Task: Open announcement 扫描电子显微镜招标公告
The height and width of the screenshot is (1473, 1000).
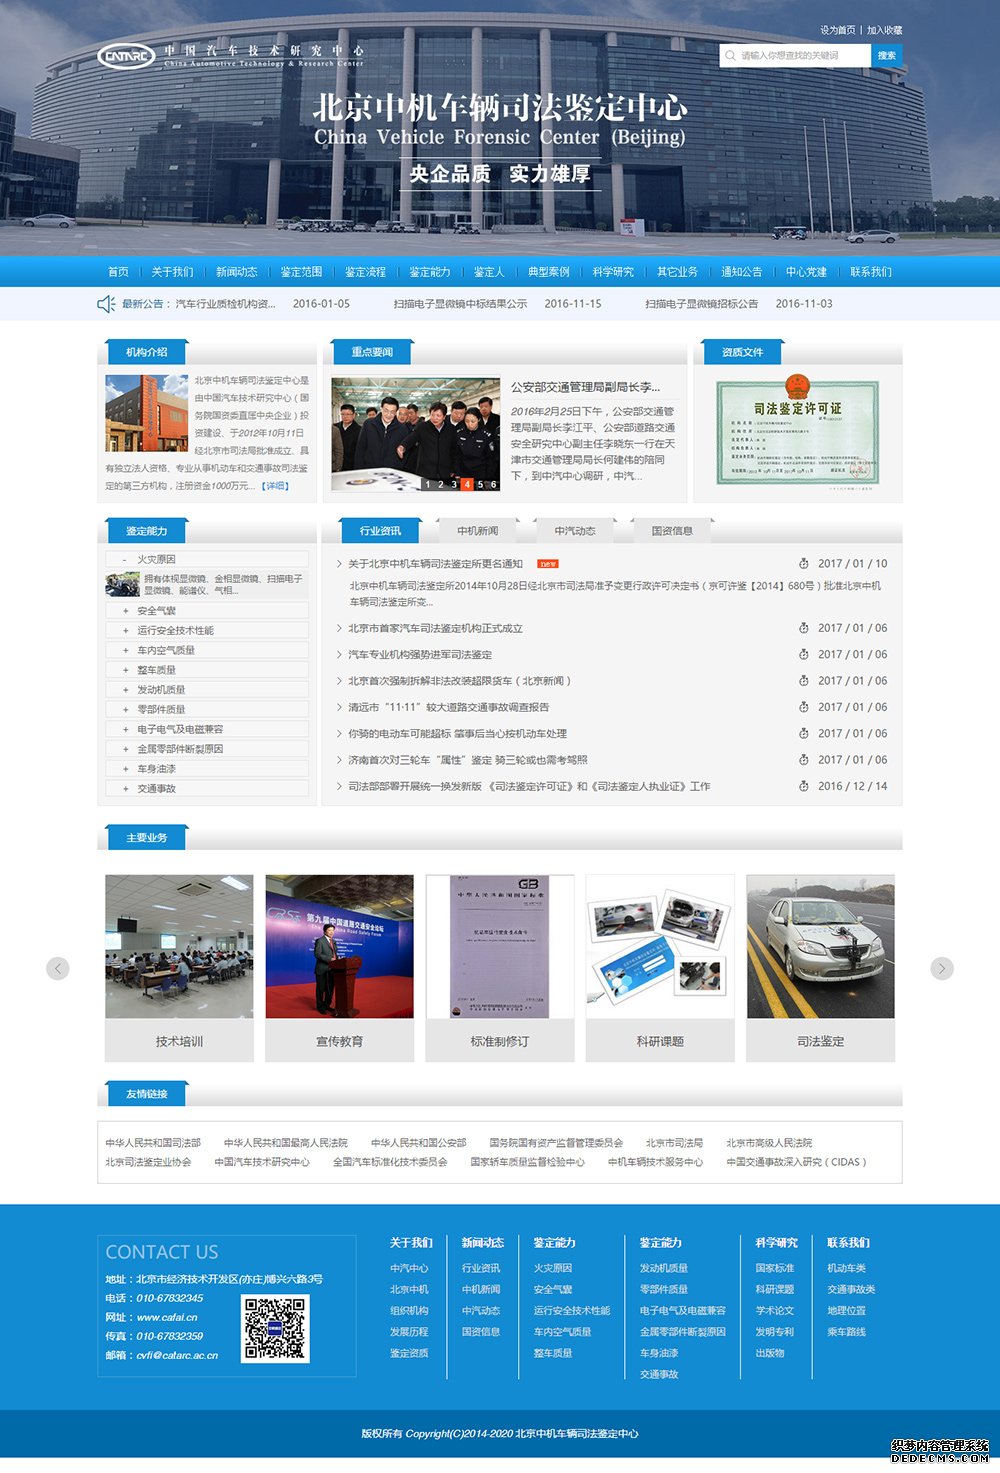Action: [702, 304]
